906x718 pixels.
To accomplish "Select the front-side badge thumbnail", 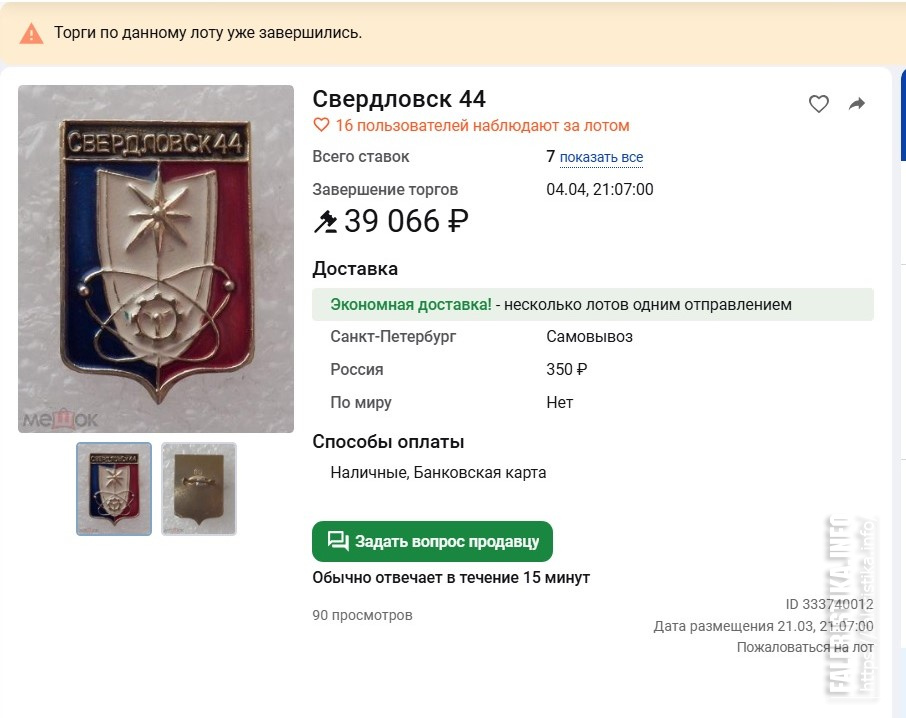I will [x=114, y=489].
